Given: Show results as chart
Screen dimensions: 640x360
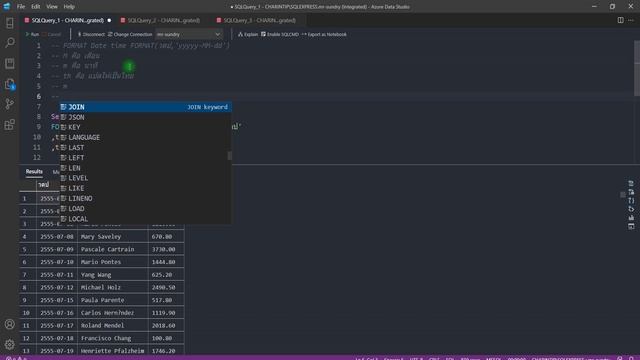Looking at the screenshot, I should pyautogui.click(x=631, y=218).
